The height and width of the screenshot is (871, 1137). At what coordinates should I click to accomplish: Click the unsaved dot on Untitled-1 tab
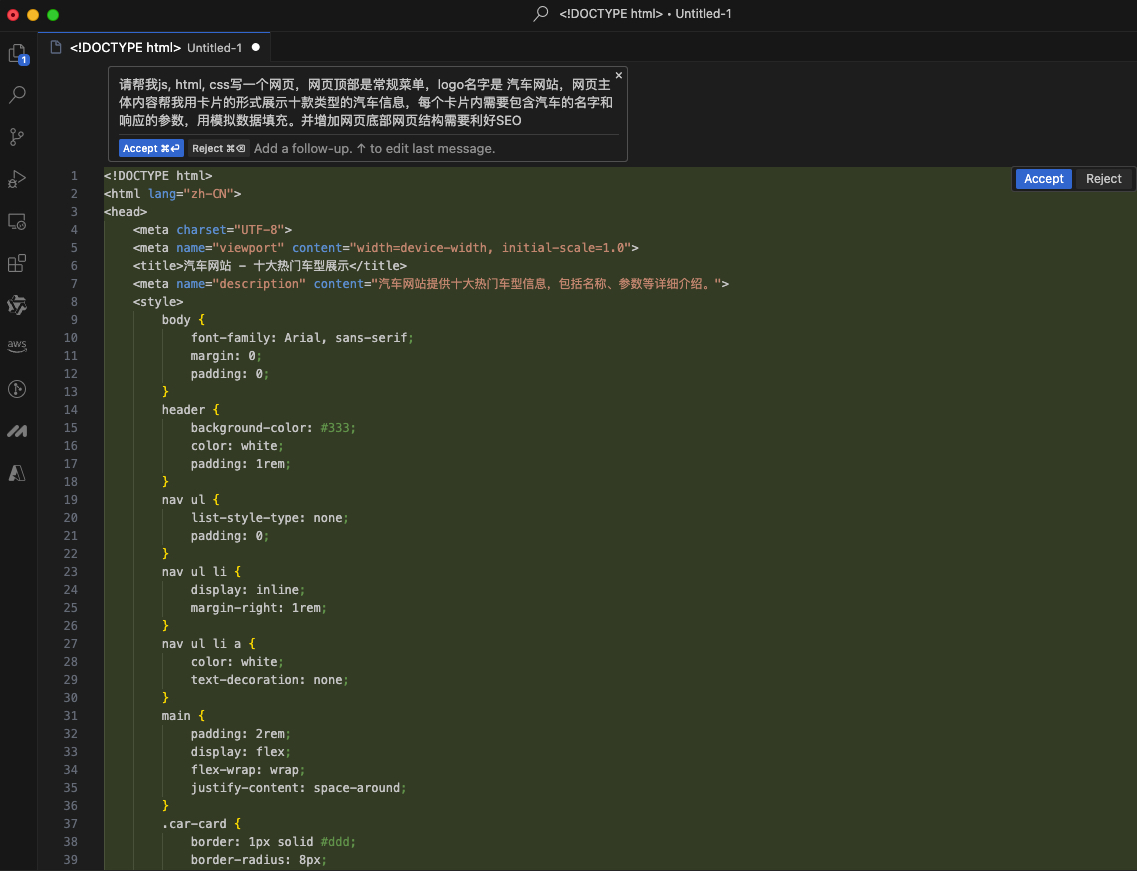(x=256, y=47)
